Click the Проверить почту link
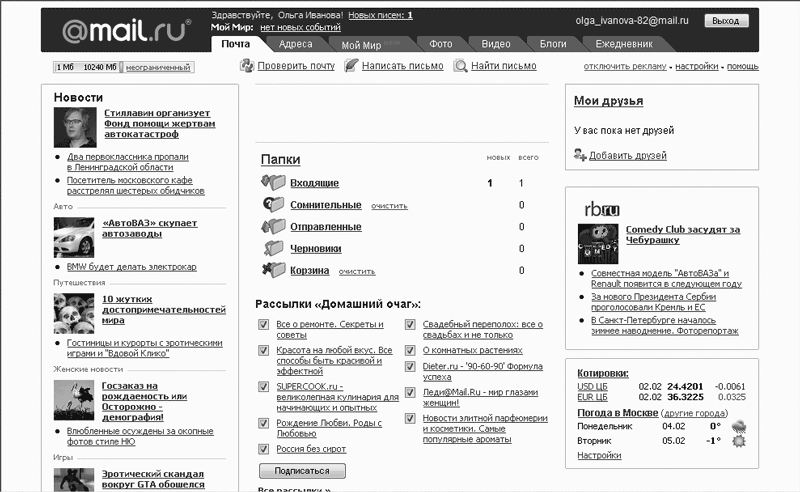The image size is (800, 492). tap(296, 66)
